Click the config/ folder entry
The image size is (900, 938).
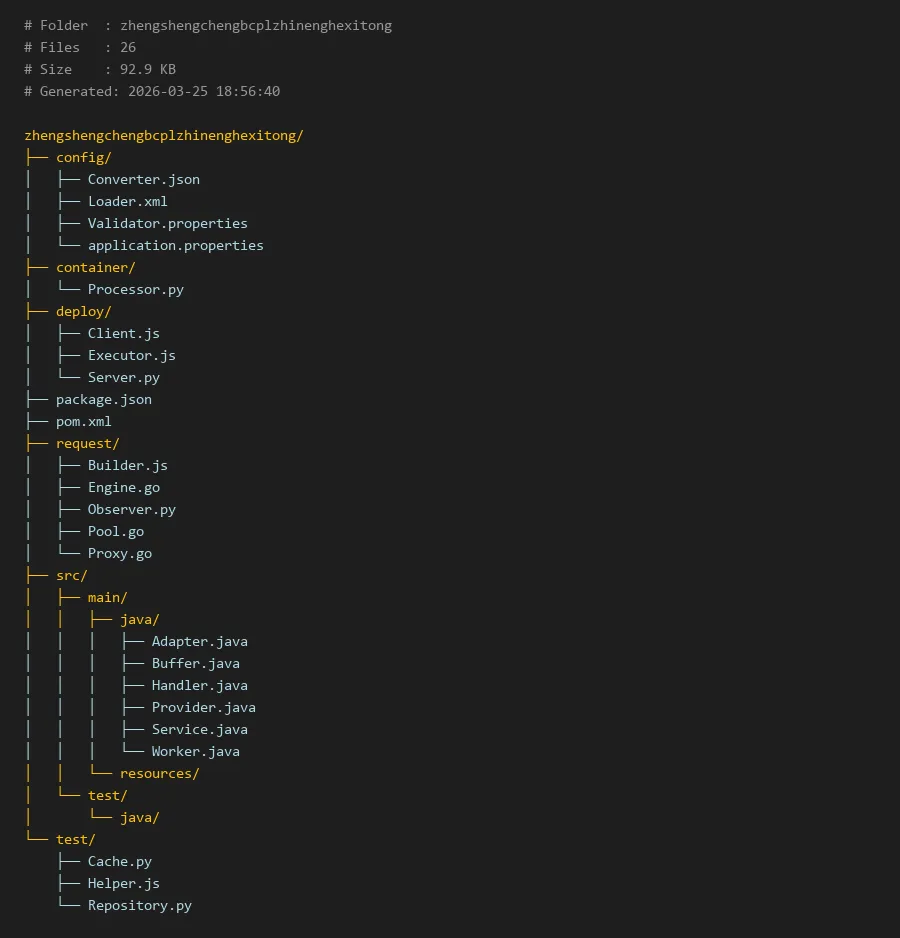tap(83, 157)
